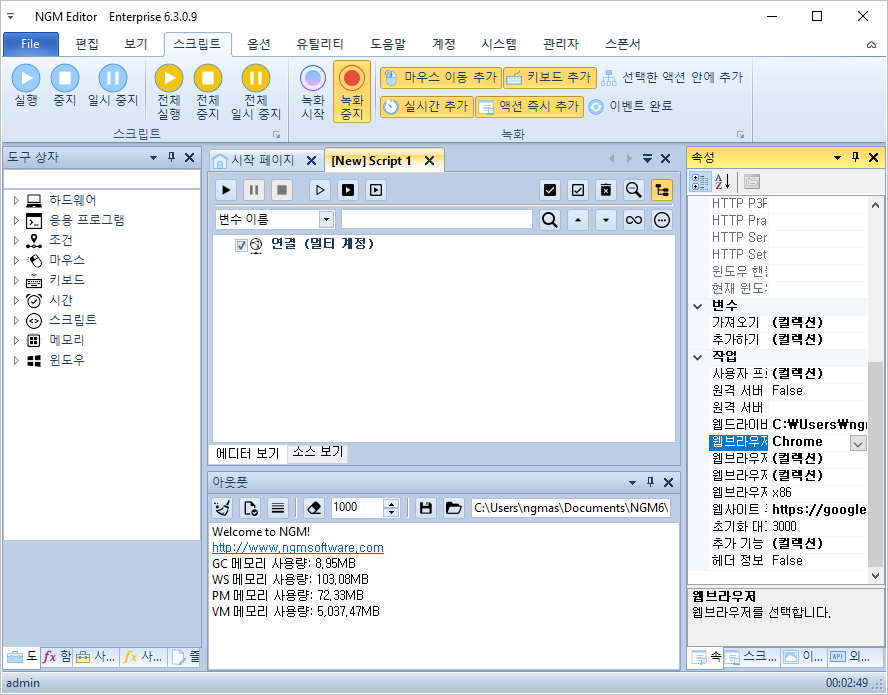
Task: Click the stop square in script editor toolbar
Action: [x=281, y=190]
